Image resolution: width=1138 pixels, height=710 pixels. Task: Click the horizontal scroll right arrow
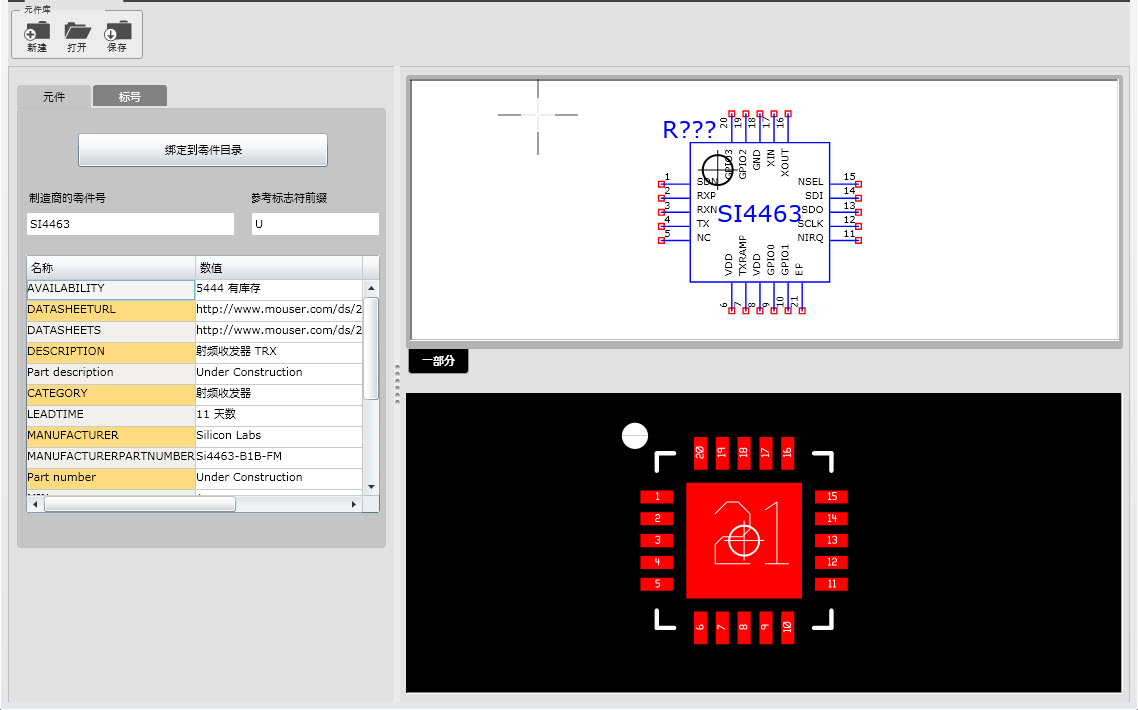pyautogui.click(x=353, y=504)
